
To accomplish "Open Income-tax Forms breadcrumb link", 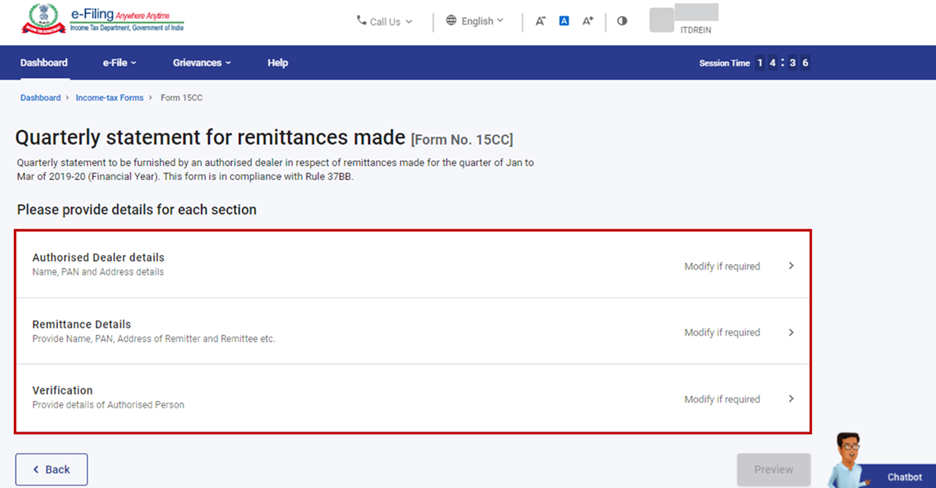I will tap(109, 98).
